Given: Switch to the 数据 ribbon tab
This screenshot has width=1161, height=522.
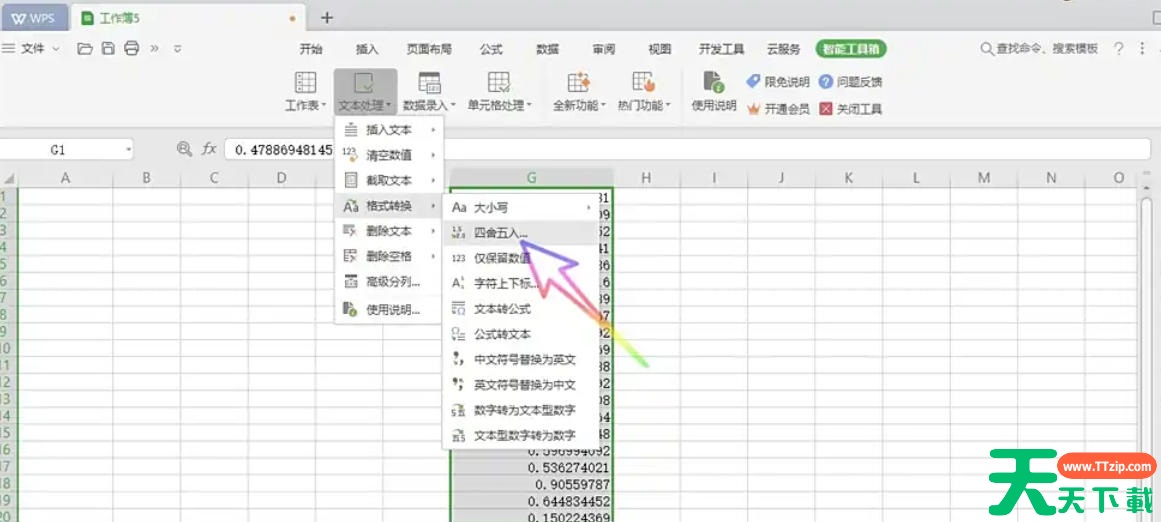Looking at the screenshot, I should 547,49.
